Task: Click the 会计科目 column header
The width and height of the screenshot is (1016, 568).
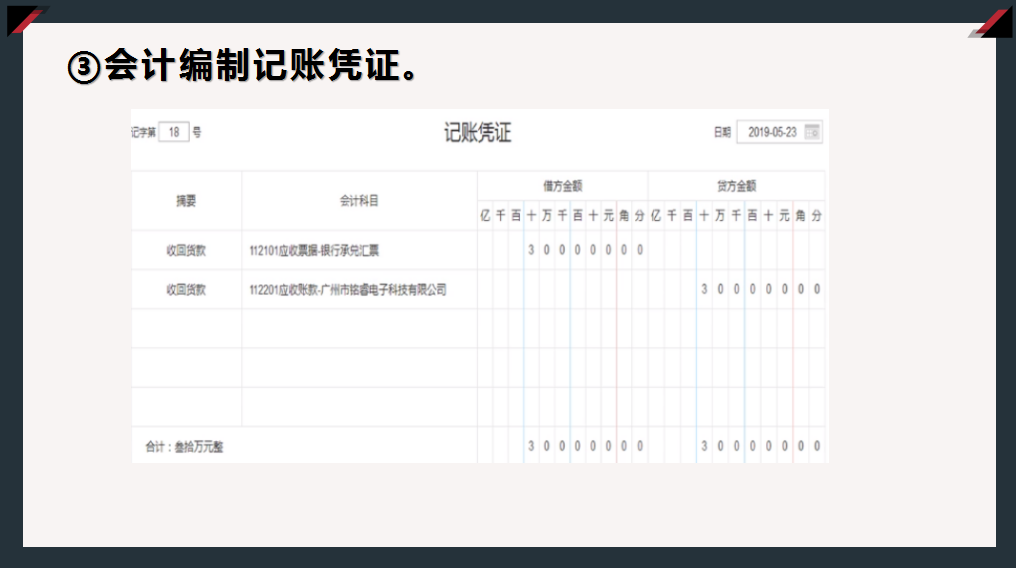Action: 359,201
